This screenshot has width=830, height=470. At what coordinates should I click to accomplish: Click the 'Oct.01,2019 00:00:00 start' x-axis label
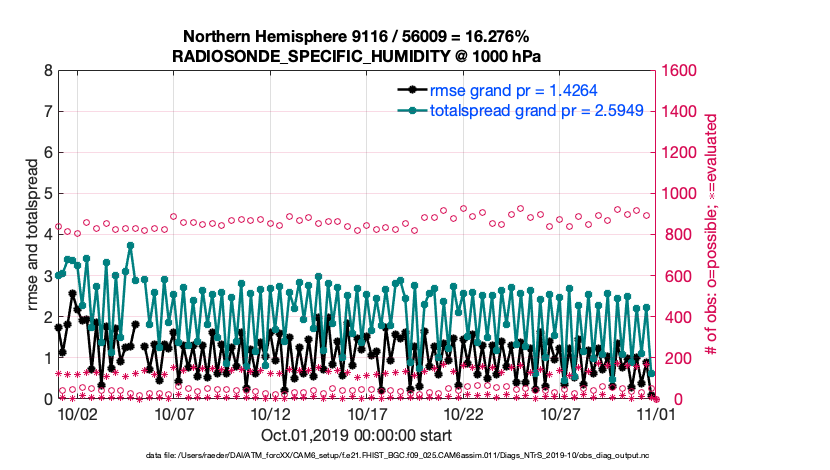356,435
